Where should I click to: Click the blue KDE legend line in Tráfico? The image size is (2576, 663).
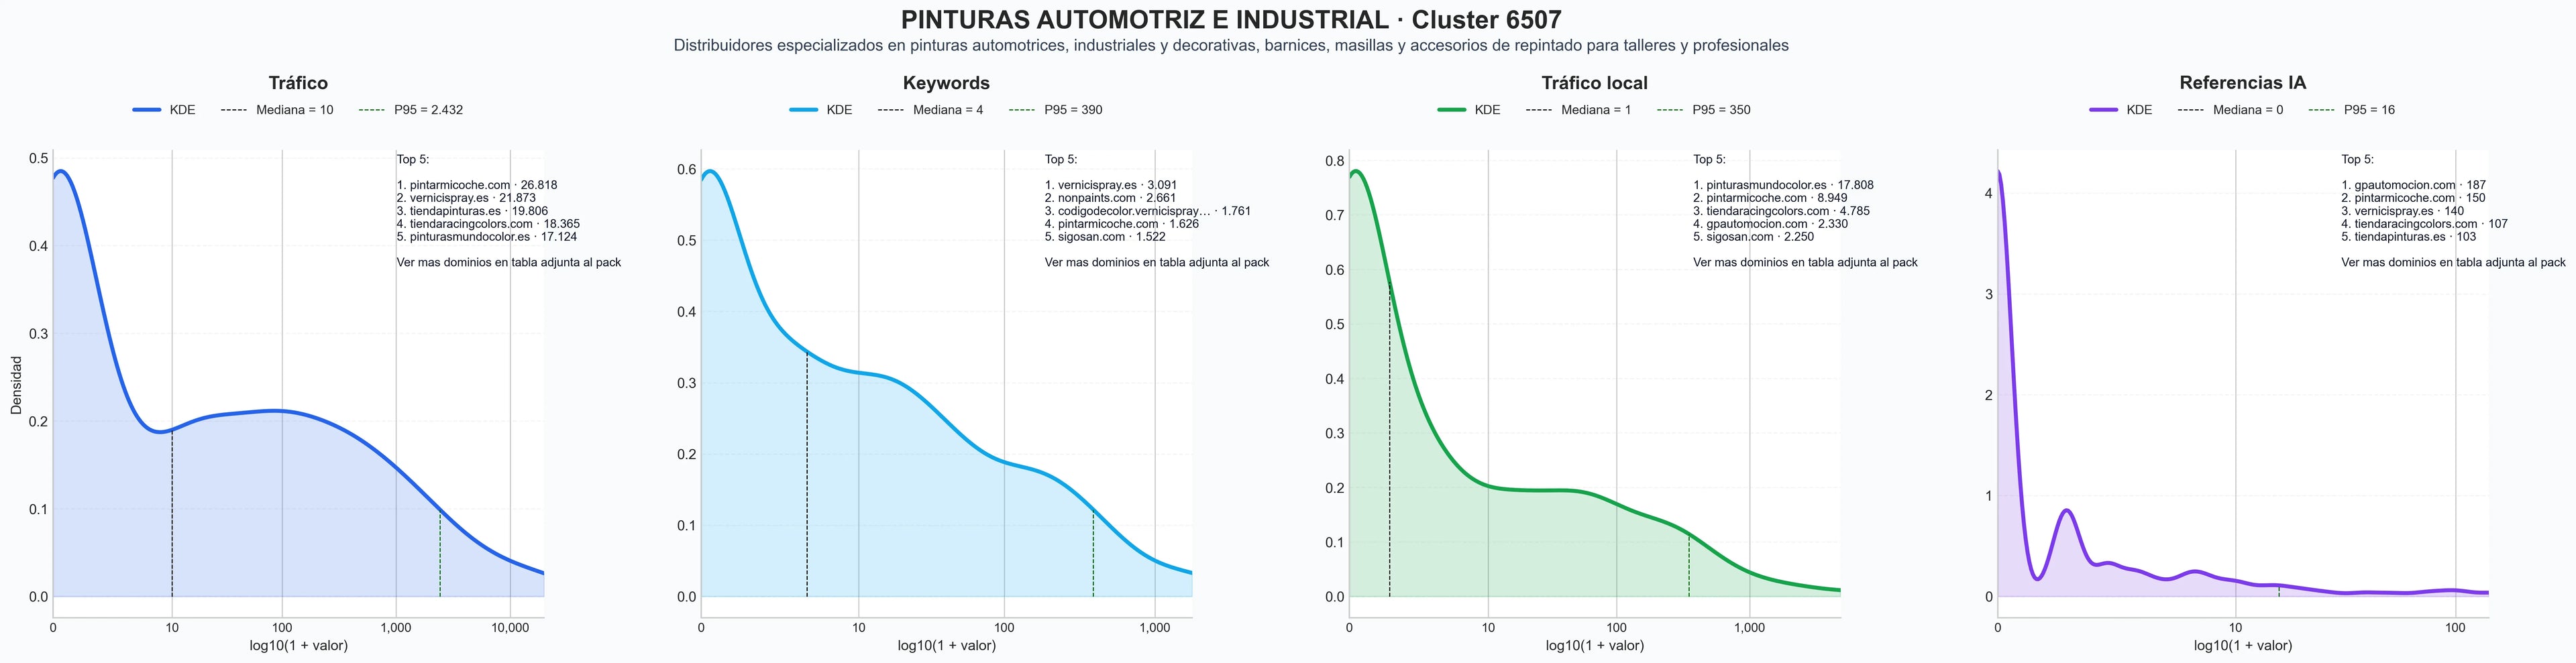[147, 110]
